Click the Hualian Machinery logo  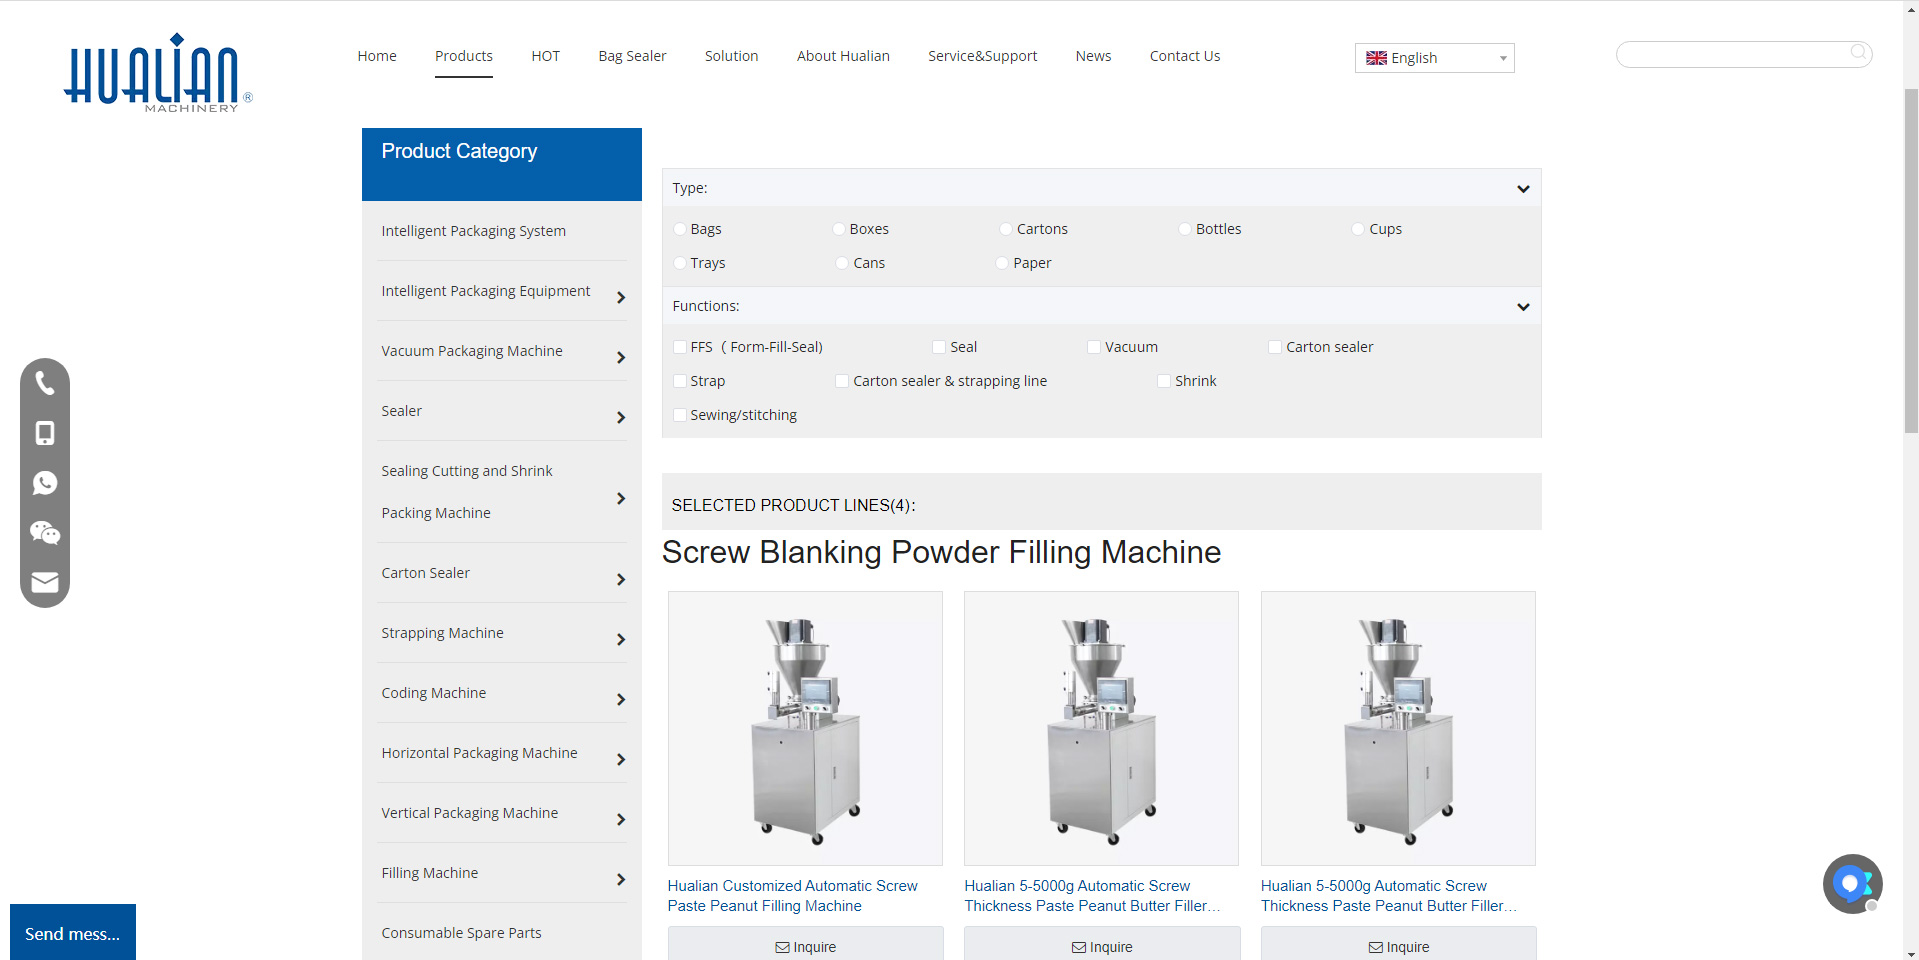158,73
